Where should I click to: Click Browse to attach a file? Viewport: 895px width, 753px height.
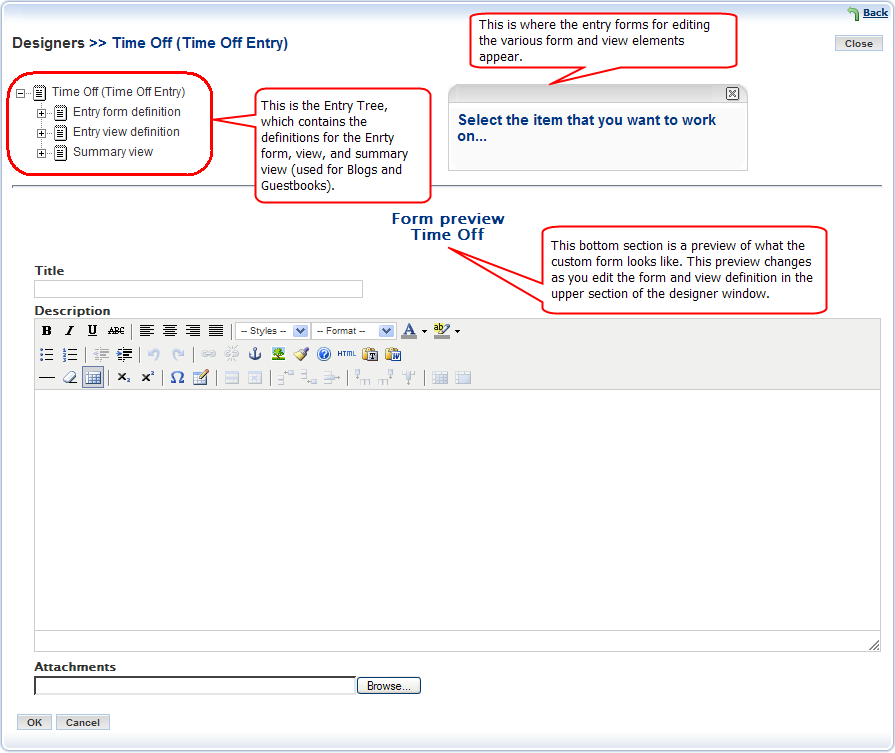tap(389, 686)
